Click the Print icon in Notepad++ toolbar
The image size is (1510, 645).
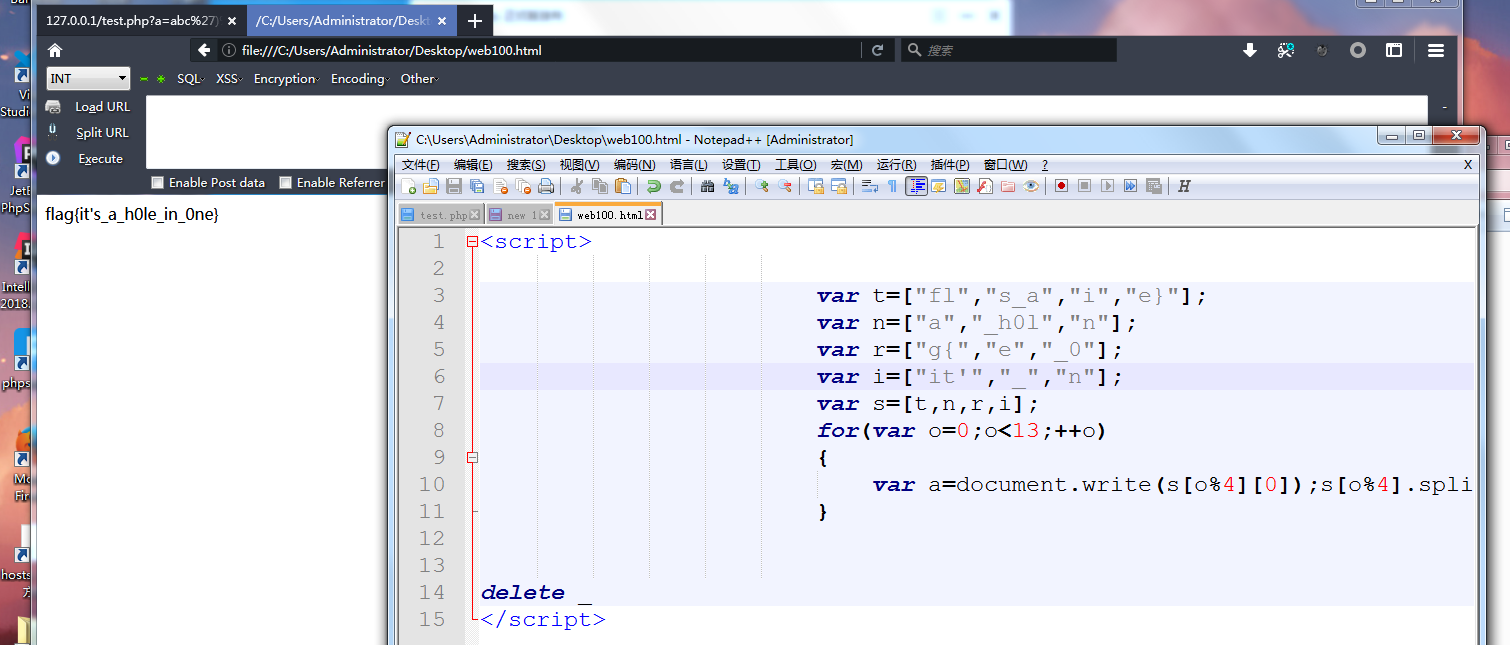546,186
